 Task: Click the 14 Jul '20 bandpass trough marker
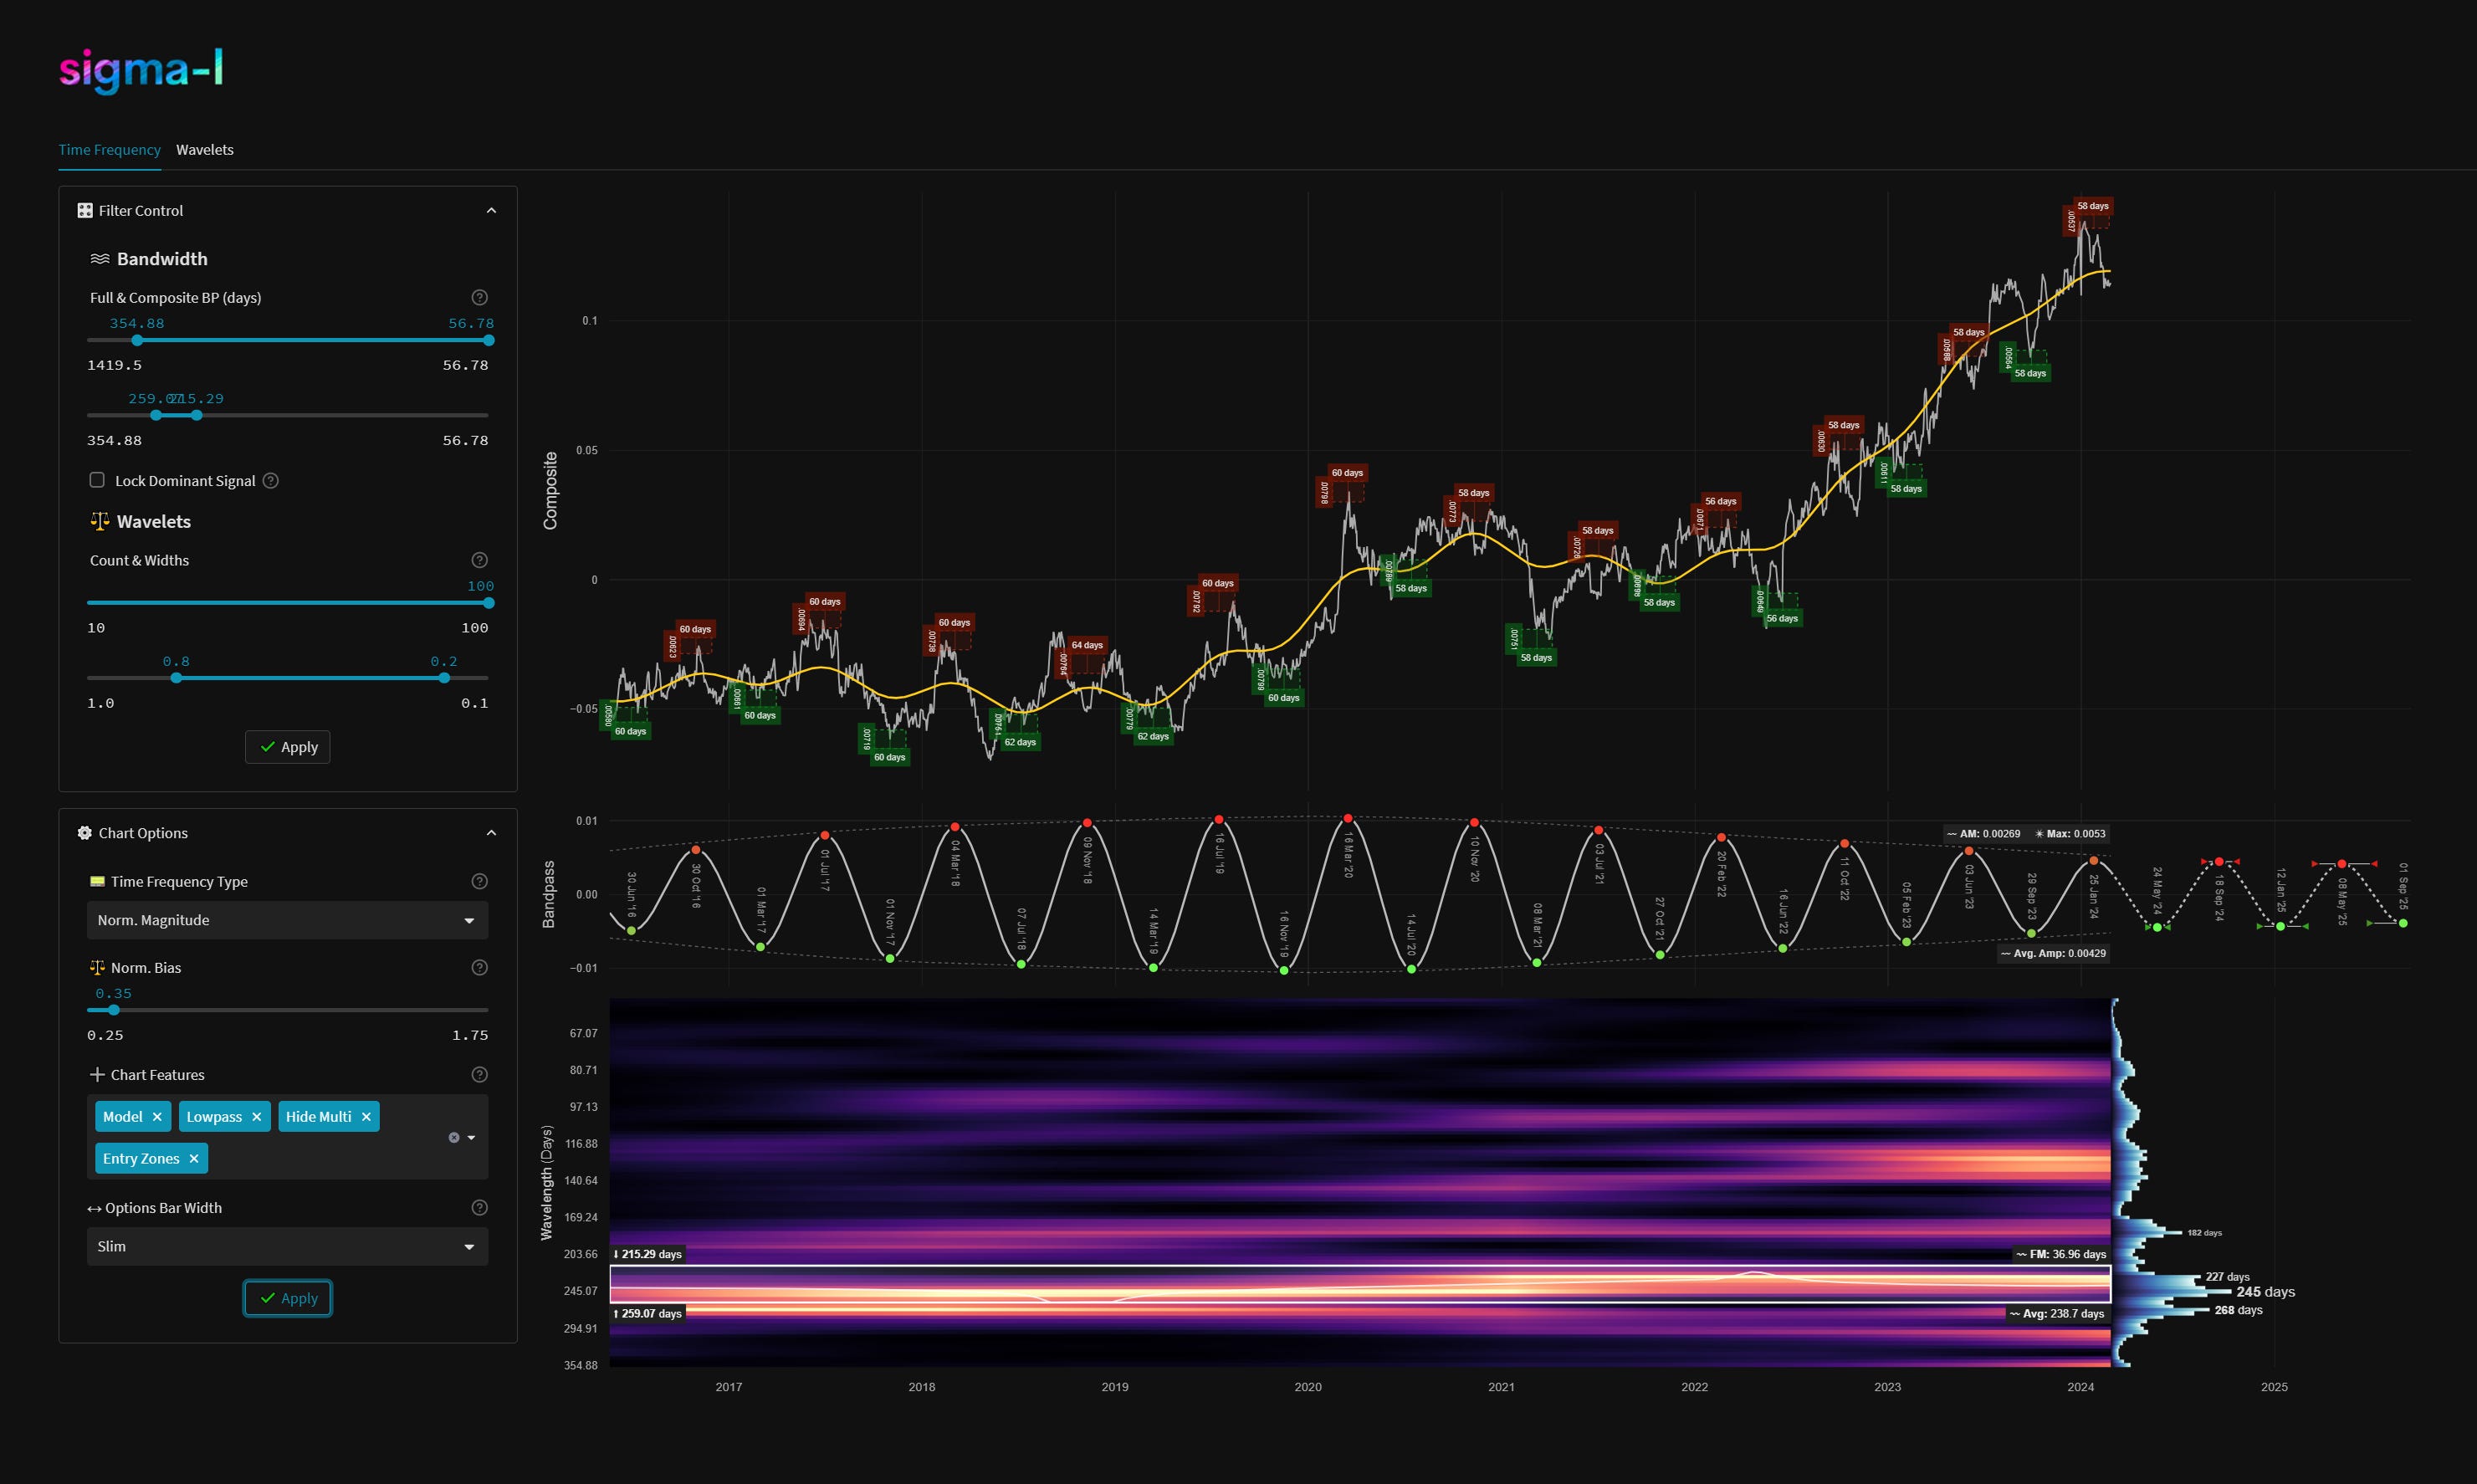tap(1411, 970)
